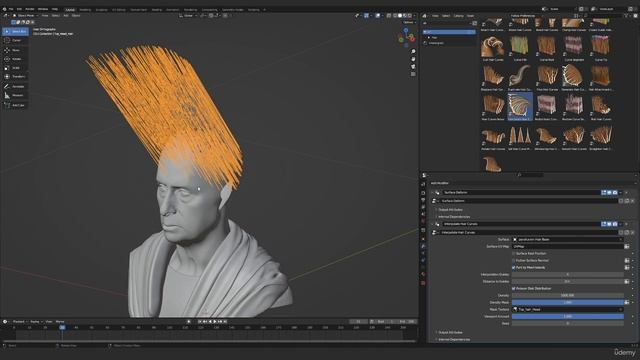
Task: Click the timeline playhead frame marker
Action: (62, 327)
